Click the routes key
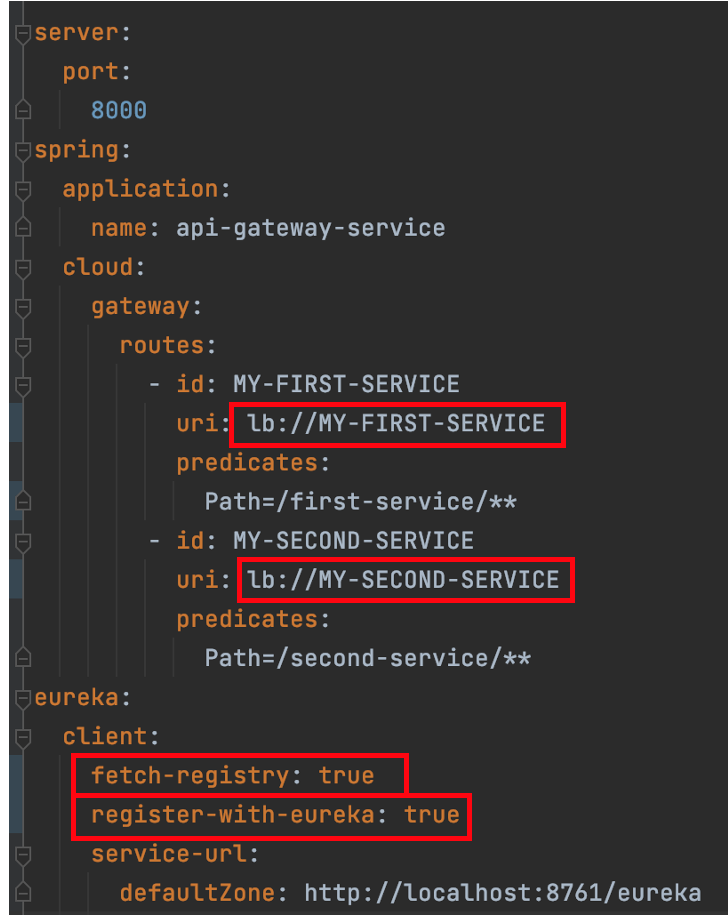Screen dimensions: 728x916 pyautogui.click(x=161, y=346)
